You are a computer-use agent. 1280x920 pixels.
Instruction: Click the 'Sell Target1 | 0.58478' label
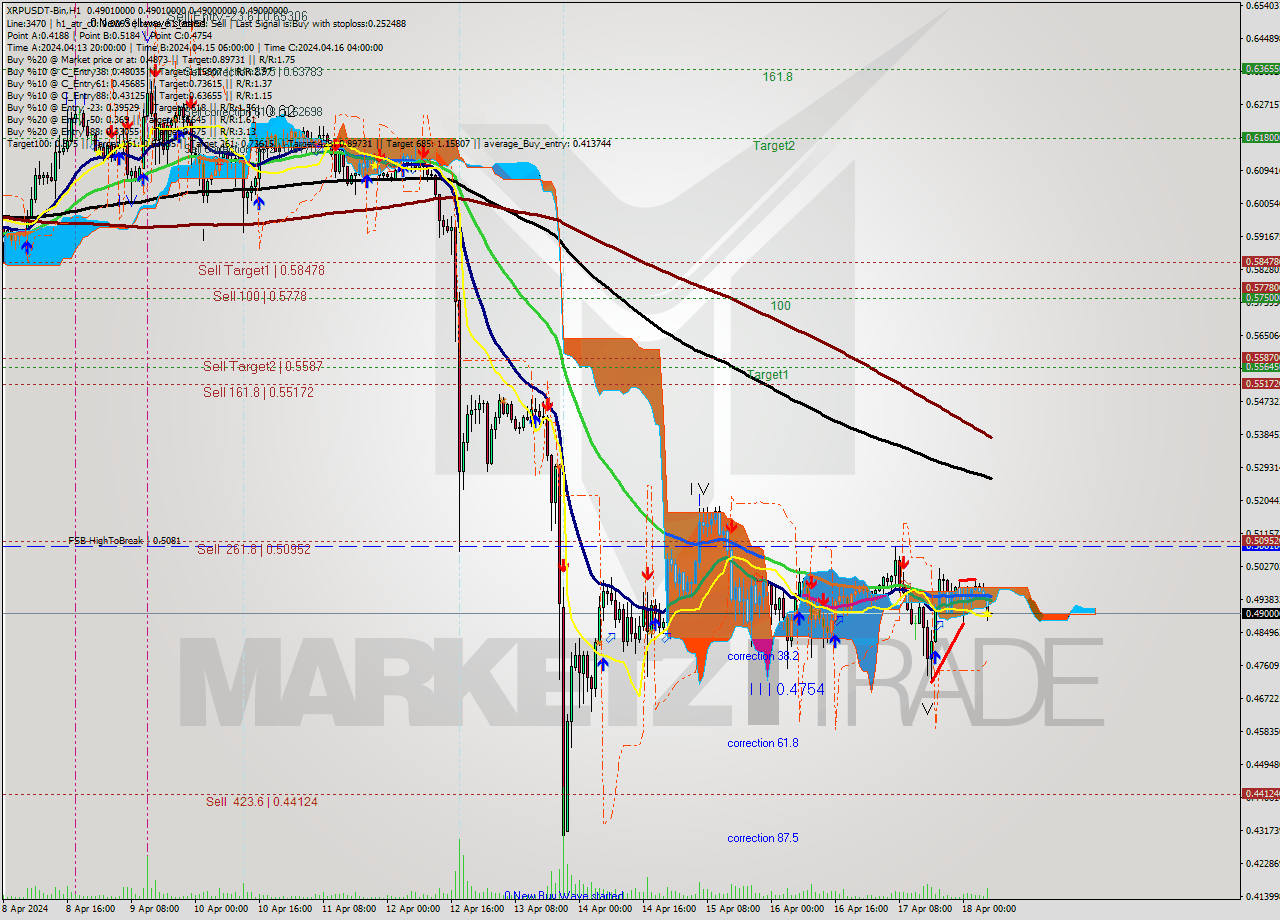pyautogui.click(x=261, y=270)
